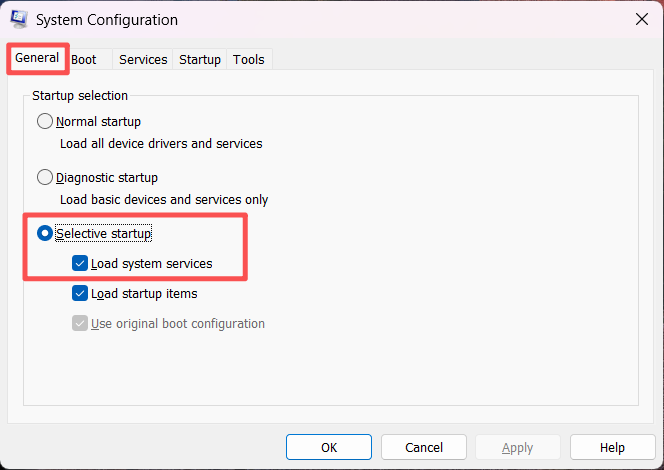The height and width of the screenshot is (470, 664).
Task: Click the Use original boot configuration checkbox
Action: tap(80, 323)
